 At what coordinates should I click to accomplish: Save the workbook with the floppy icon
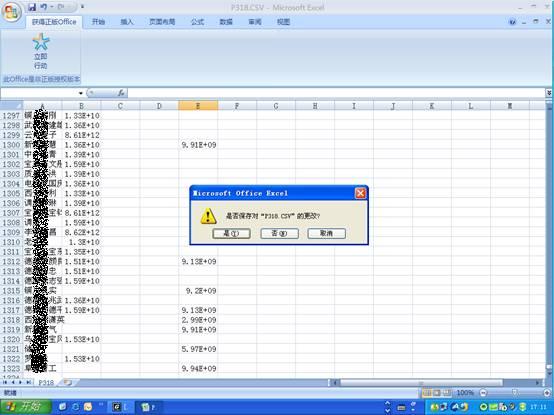pos(32,7)
